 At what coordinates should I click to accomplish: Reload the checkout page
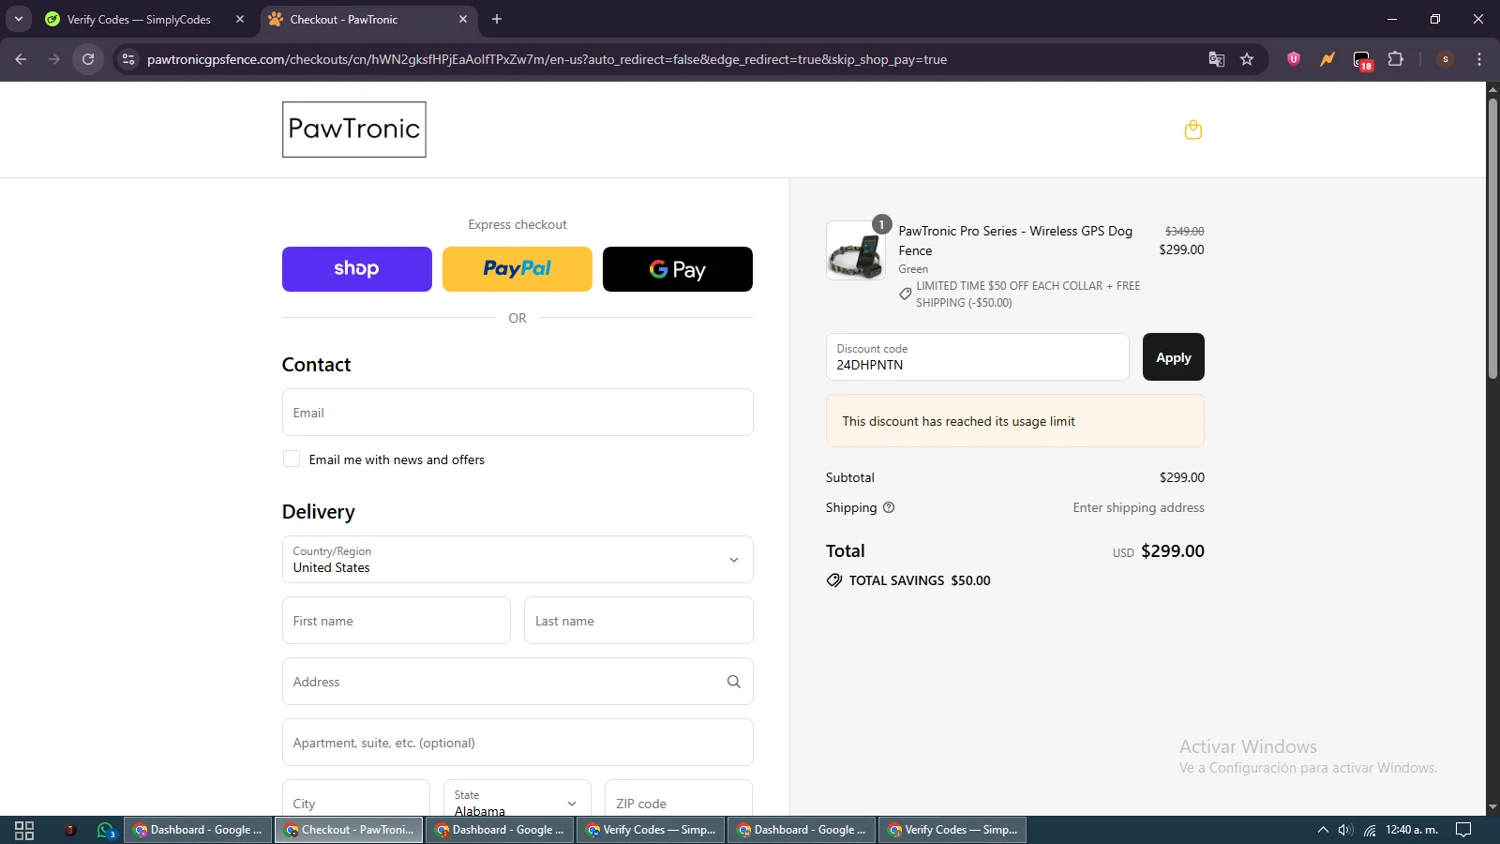tap(88, 59)
